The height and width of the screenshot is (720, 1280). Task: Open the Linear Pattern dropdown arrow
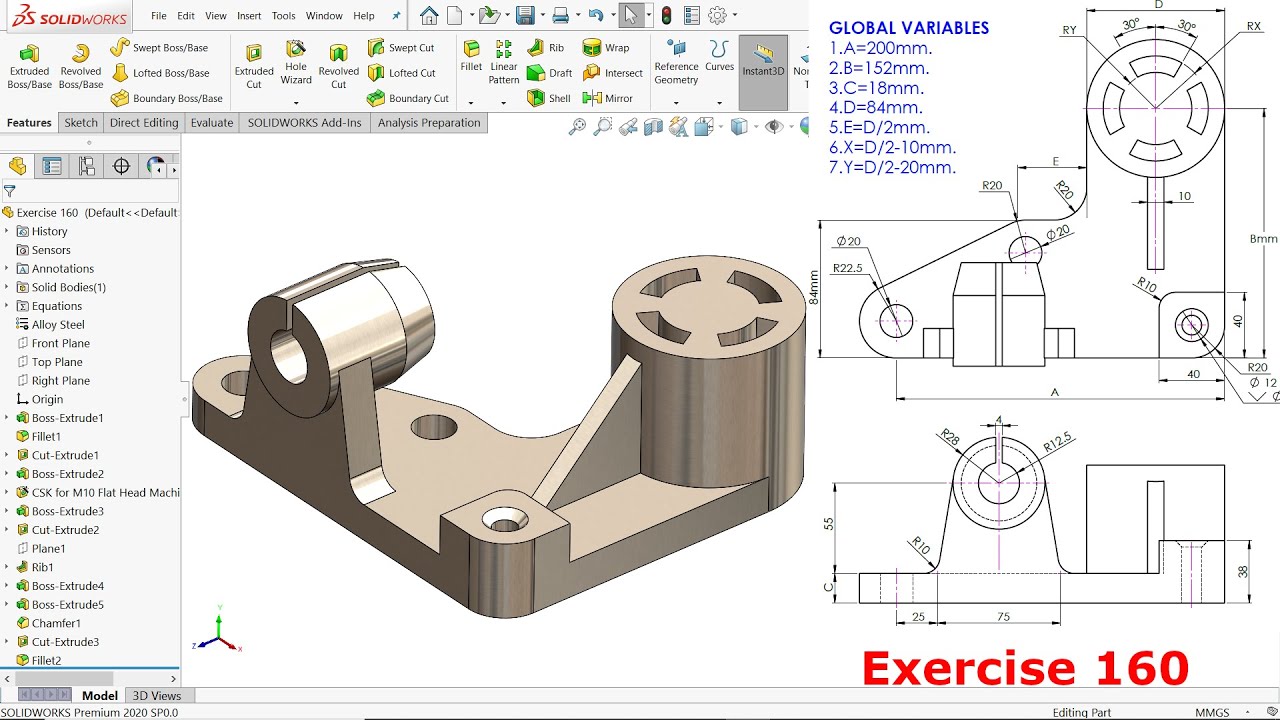[504, 101]
